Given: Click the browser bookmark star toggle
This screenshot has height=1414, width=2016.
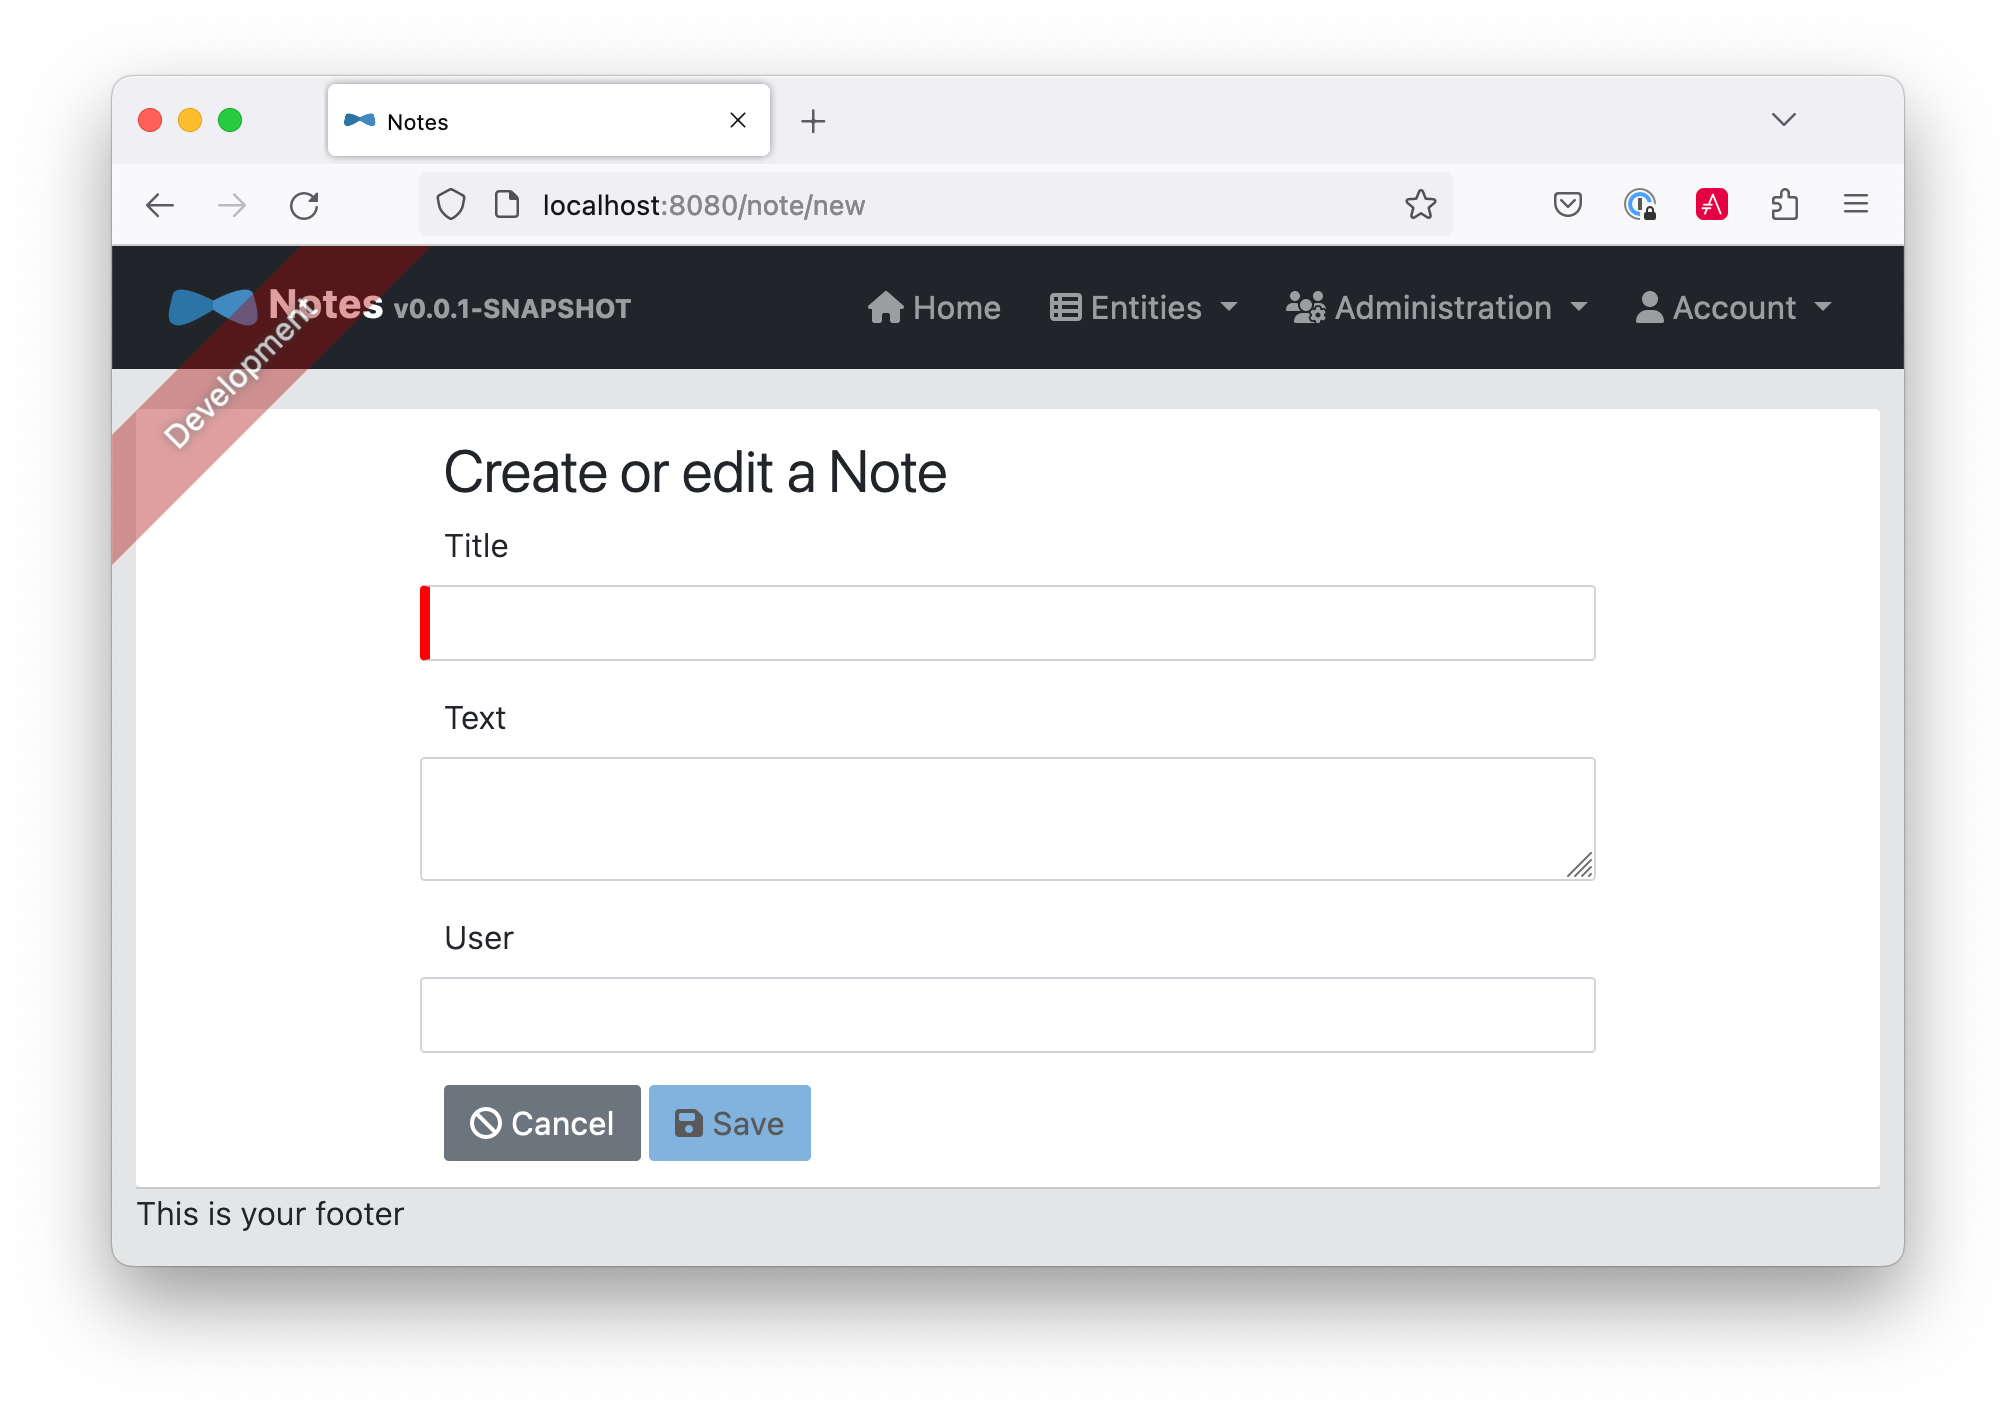Looking at the screenshot, I should [1420, 204].
